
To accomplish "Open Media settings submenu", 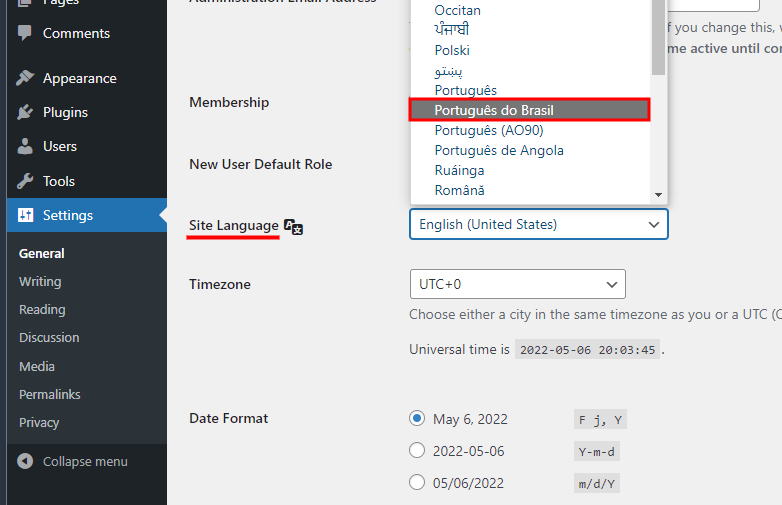I will (36, 366).
